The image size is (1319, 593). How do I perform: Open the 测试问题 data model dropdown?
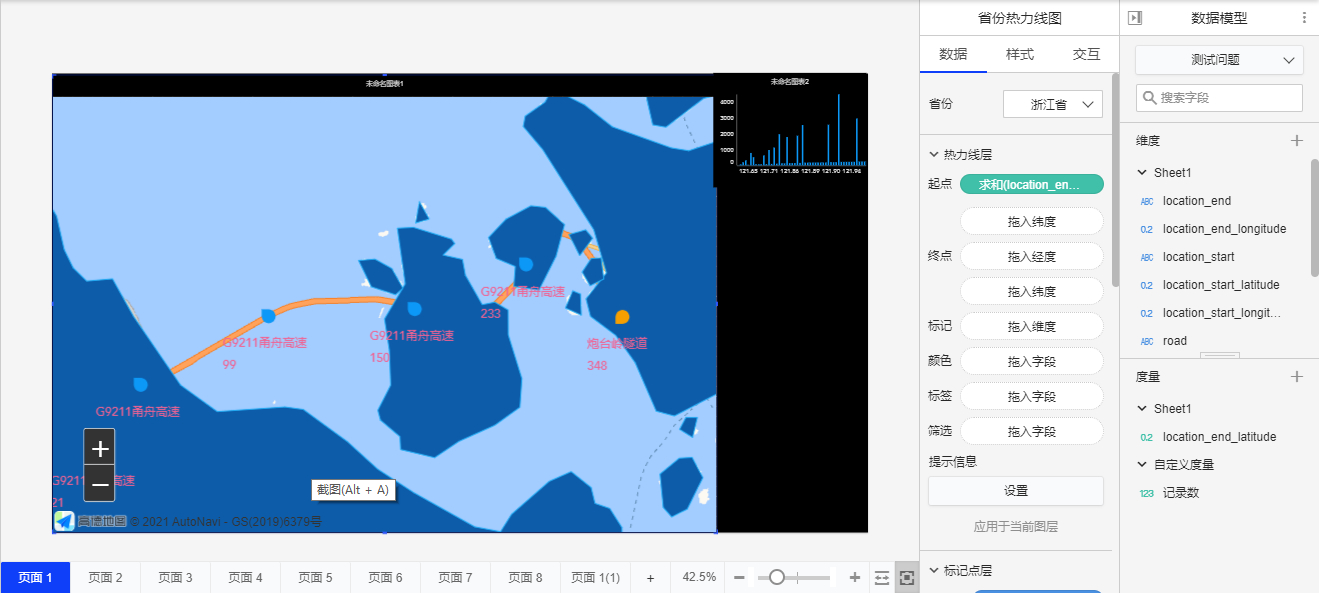(x=1219, y=60)
